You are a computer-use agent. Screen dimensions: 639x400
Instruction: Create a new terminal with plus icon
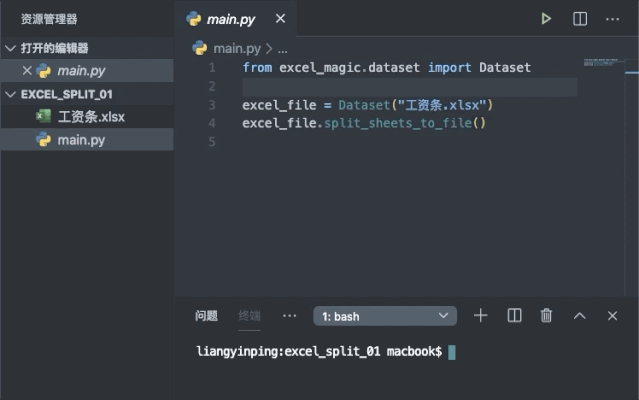coord(480,316)
